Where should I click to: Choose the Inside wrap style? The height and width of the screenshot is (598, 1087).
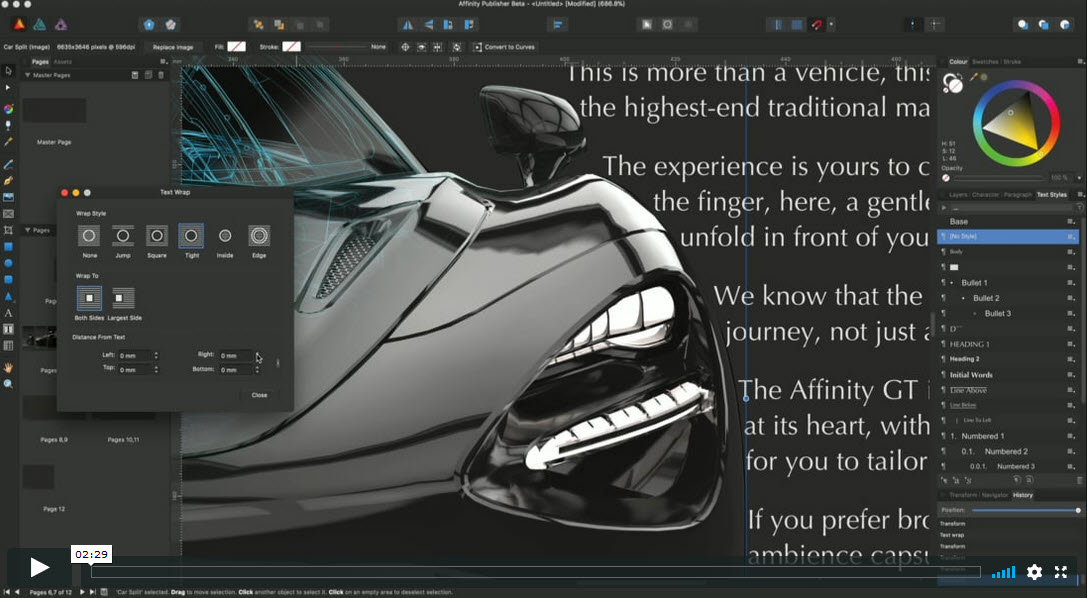point(225,236)
